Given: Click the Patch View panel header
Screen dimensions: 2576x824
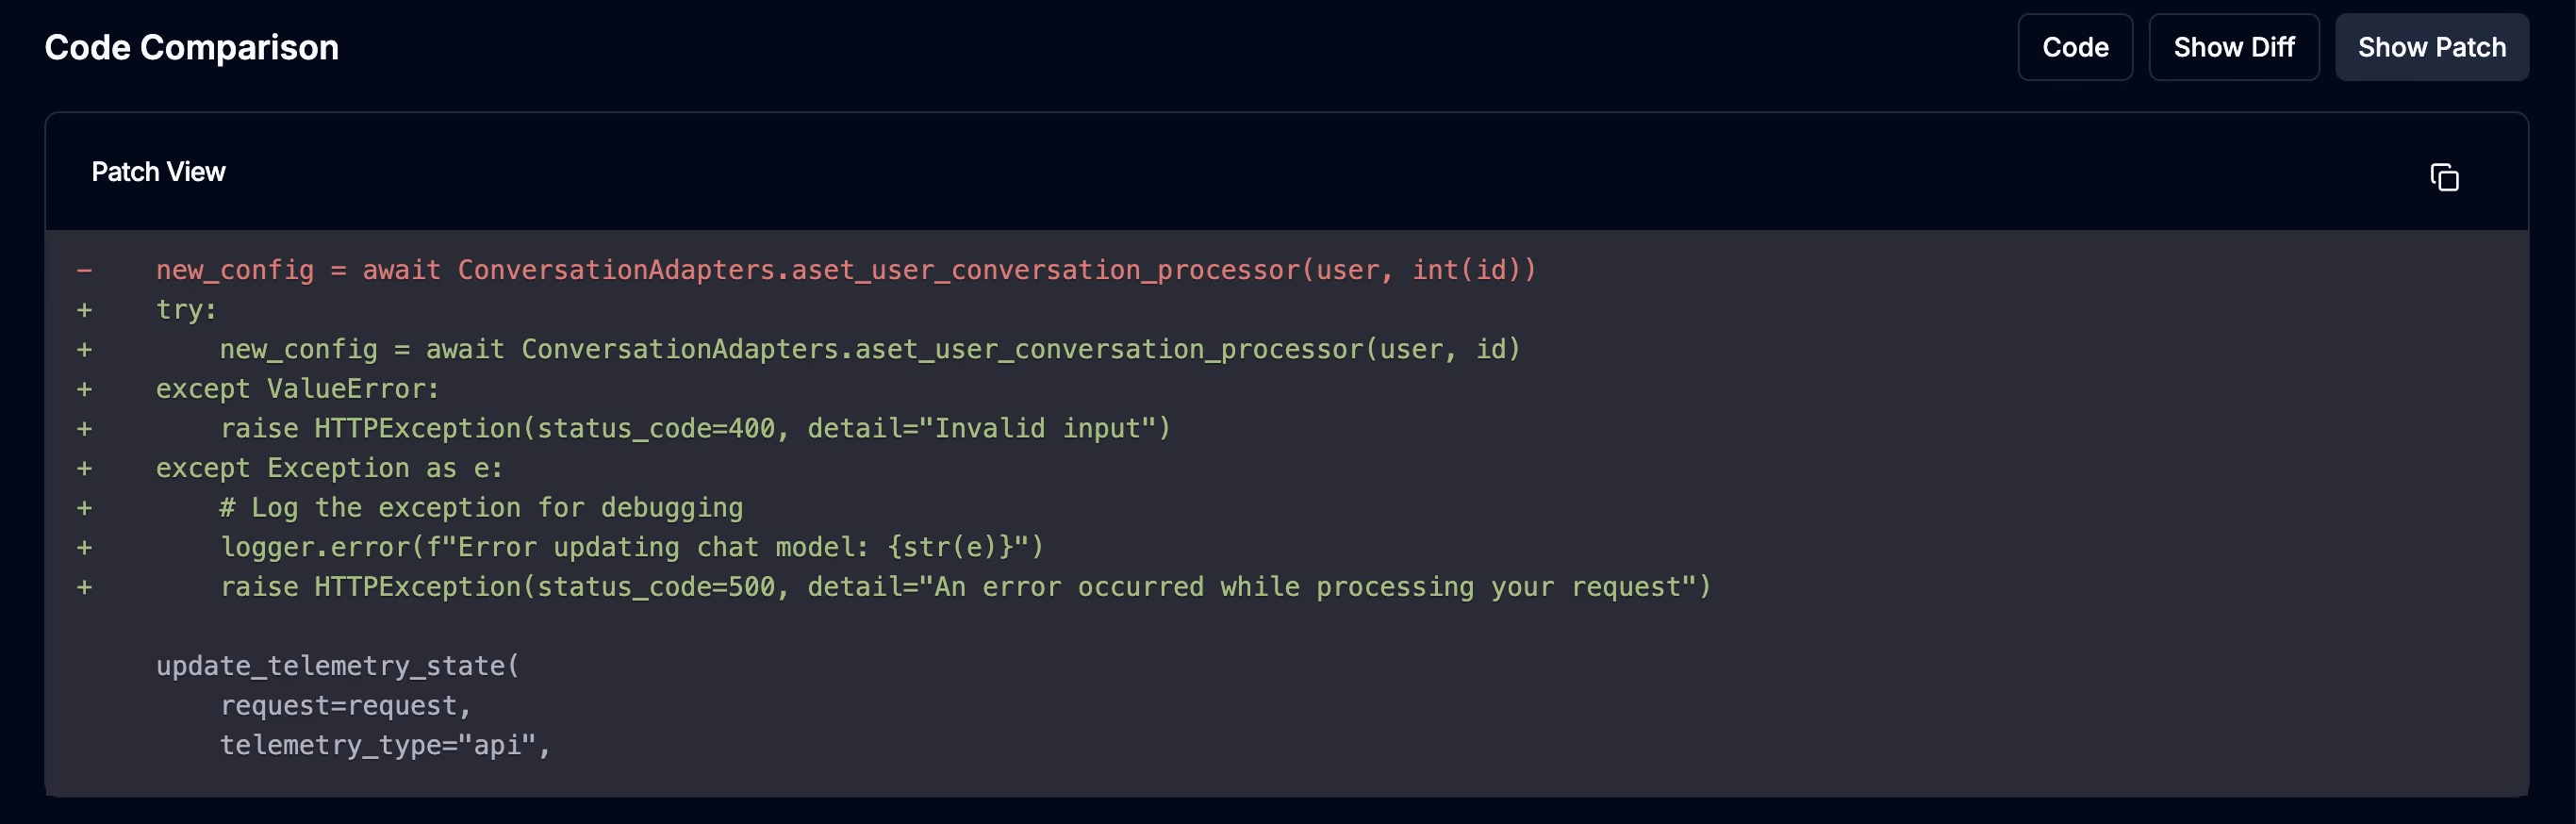Looking at the screenshot, I should 159,171.
